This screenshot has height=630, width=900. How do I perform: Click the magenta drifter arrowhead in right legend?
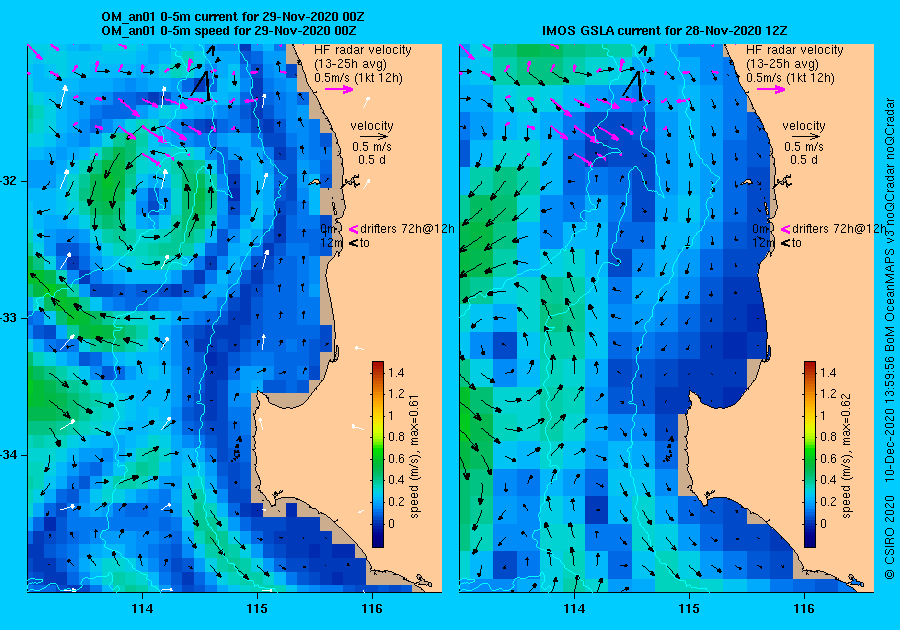[785, 230]
